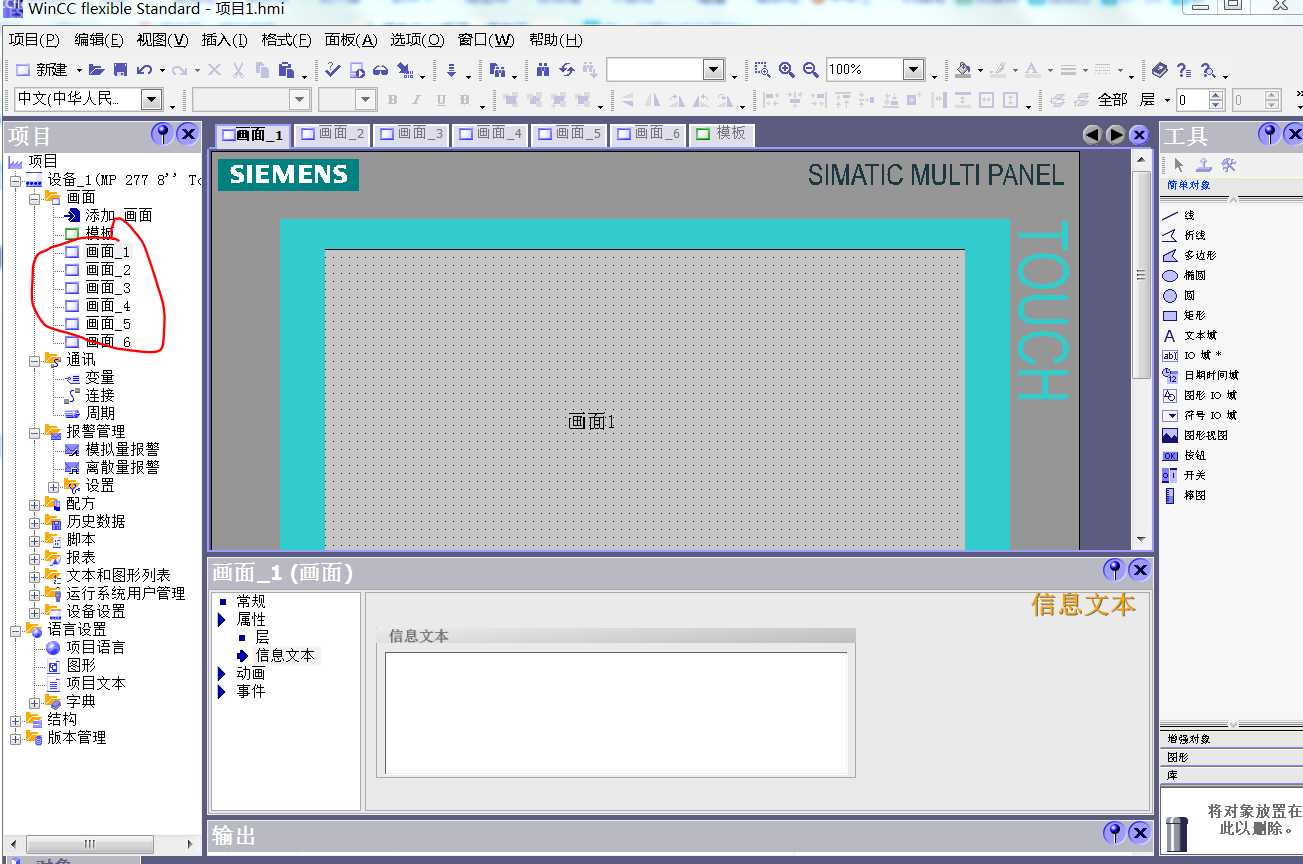Expand the 配方 recipes tree node

point(34,504)
